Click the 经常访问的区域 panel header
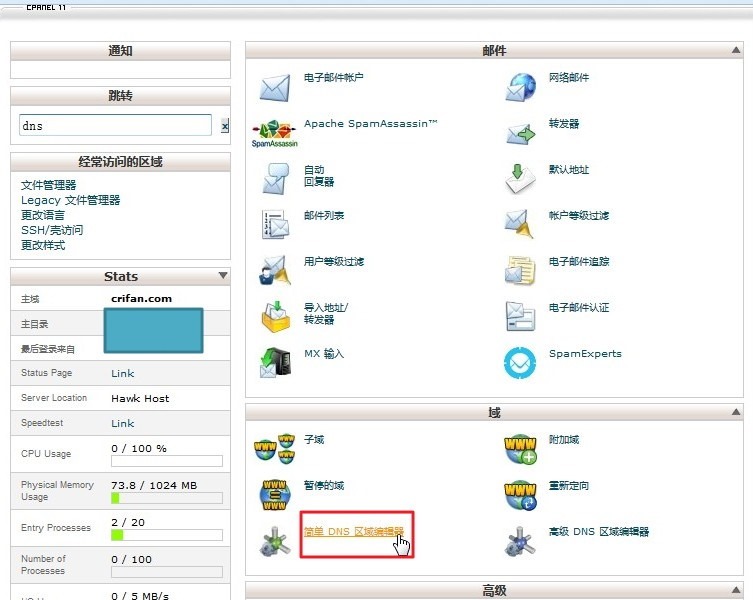753x600 pixels. point(120,162)
